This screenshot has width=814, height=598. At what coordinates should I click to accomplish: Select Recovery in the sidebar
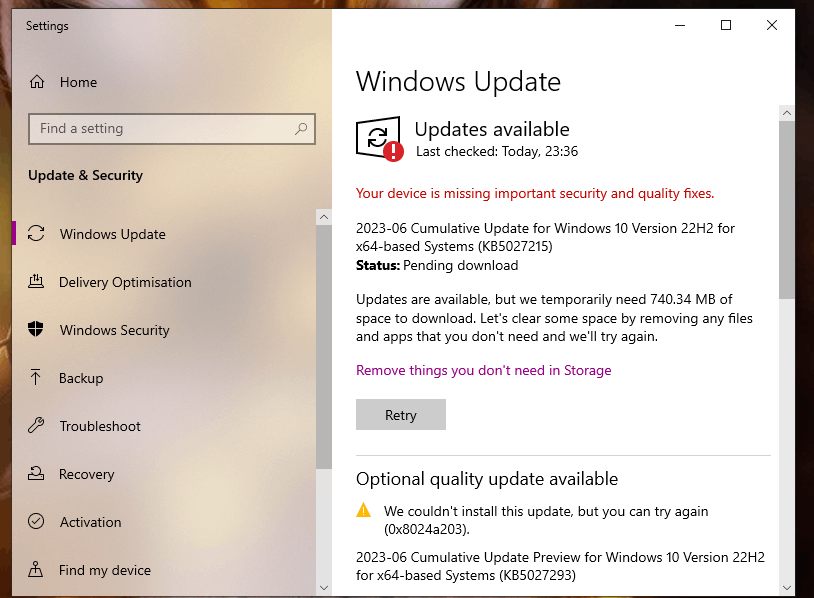[164, 474]
